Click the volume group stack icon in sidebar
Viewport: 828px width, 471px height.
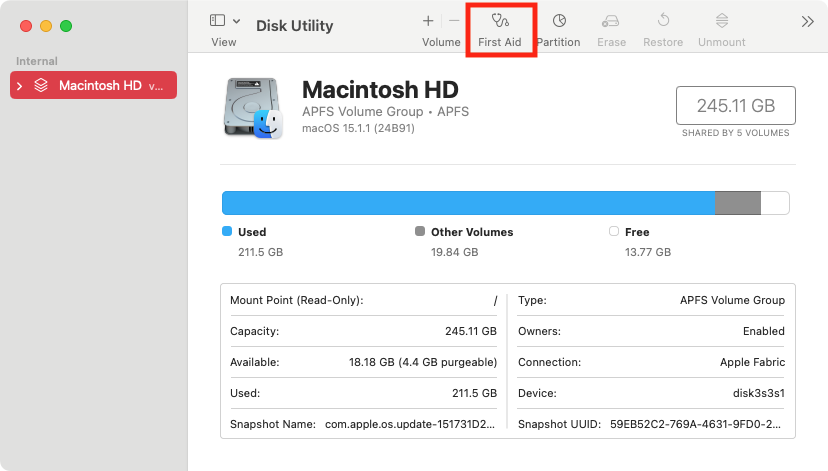coord(41,85)
